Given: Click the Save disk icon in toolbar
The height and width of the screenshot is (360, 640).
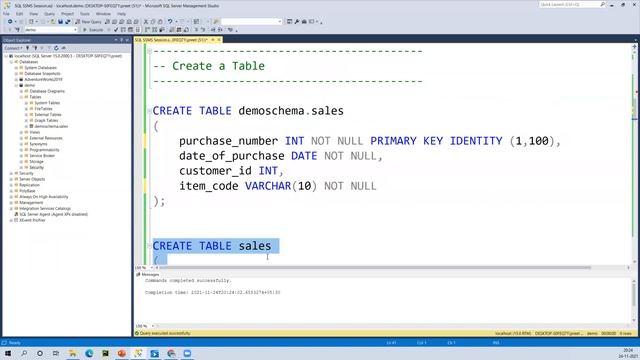Looking at the screenshot, I should [60, 22].
